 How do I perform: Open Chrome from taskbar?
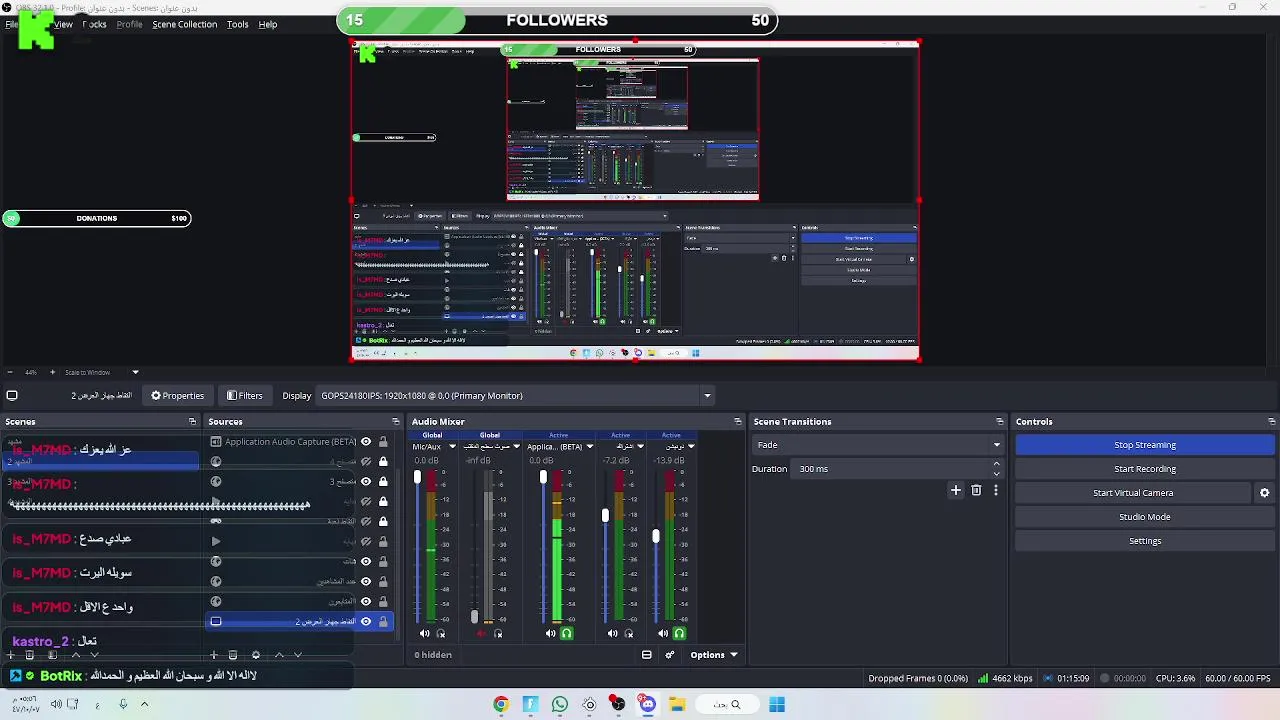tap(501, 704)
